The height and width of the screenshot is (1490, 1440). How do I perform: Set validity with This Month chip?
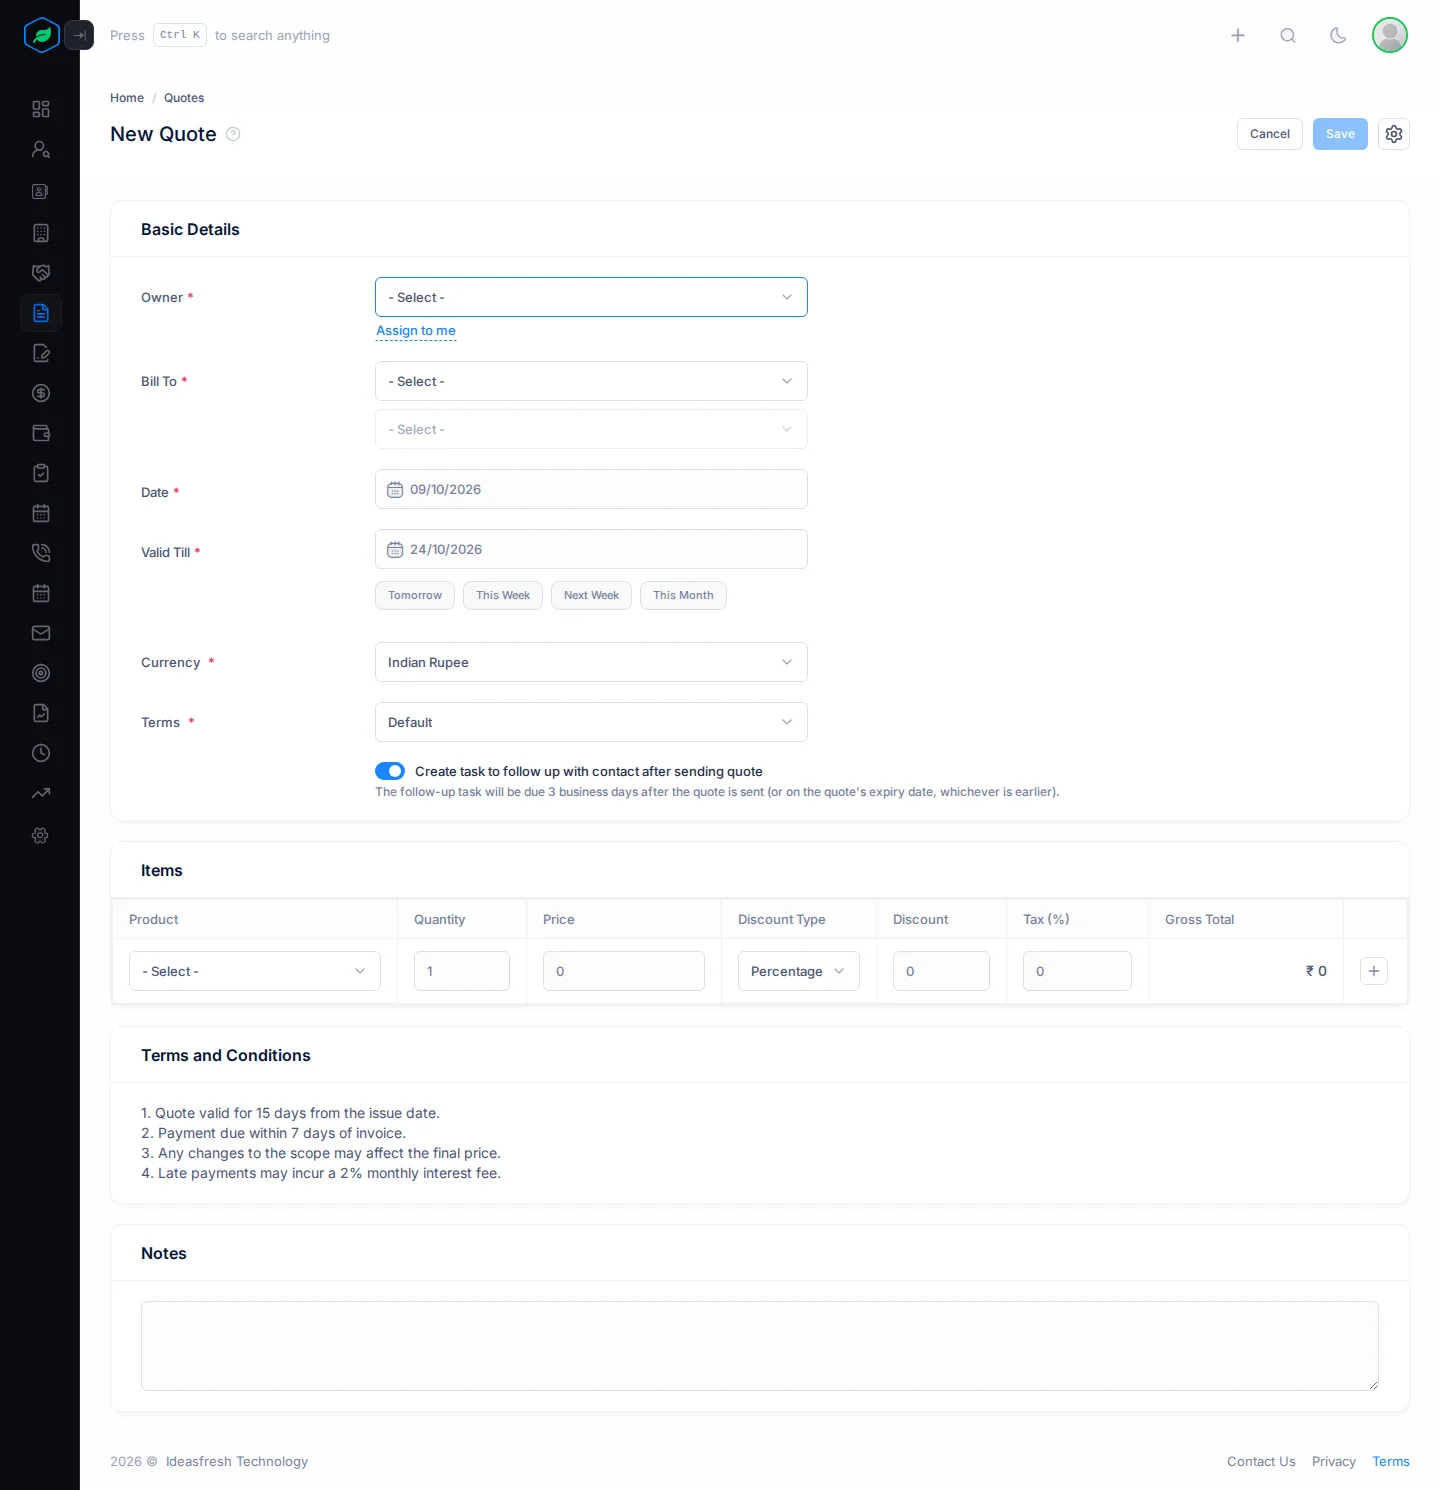(683, 595)
